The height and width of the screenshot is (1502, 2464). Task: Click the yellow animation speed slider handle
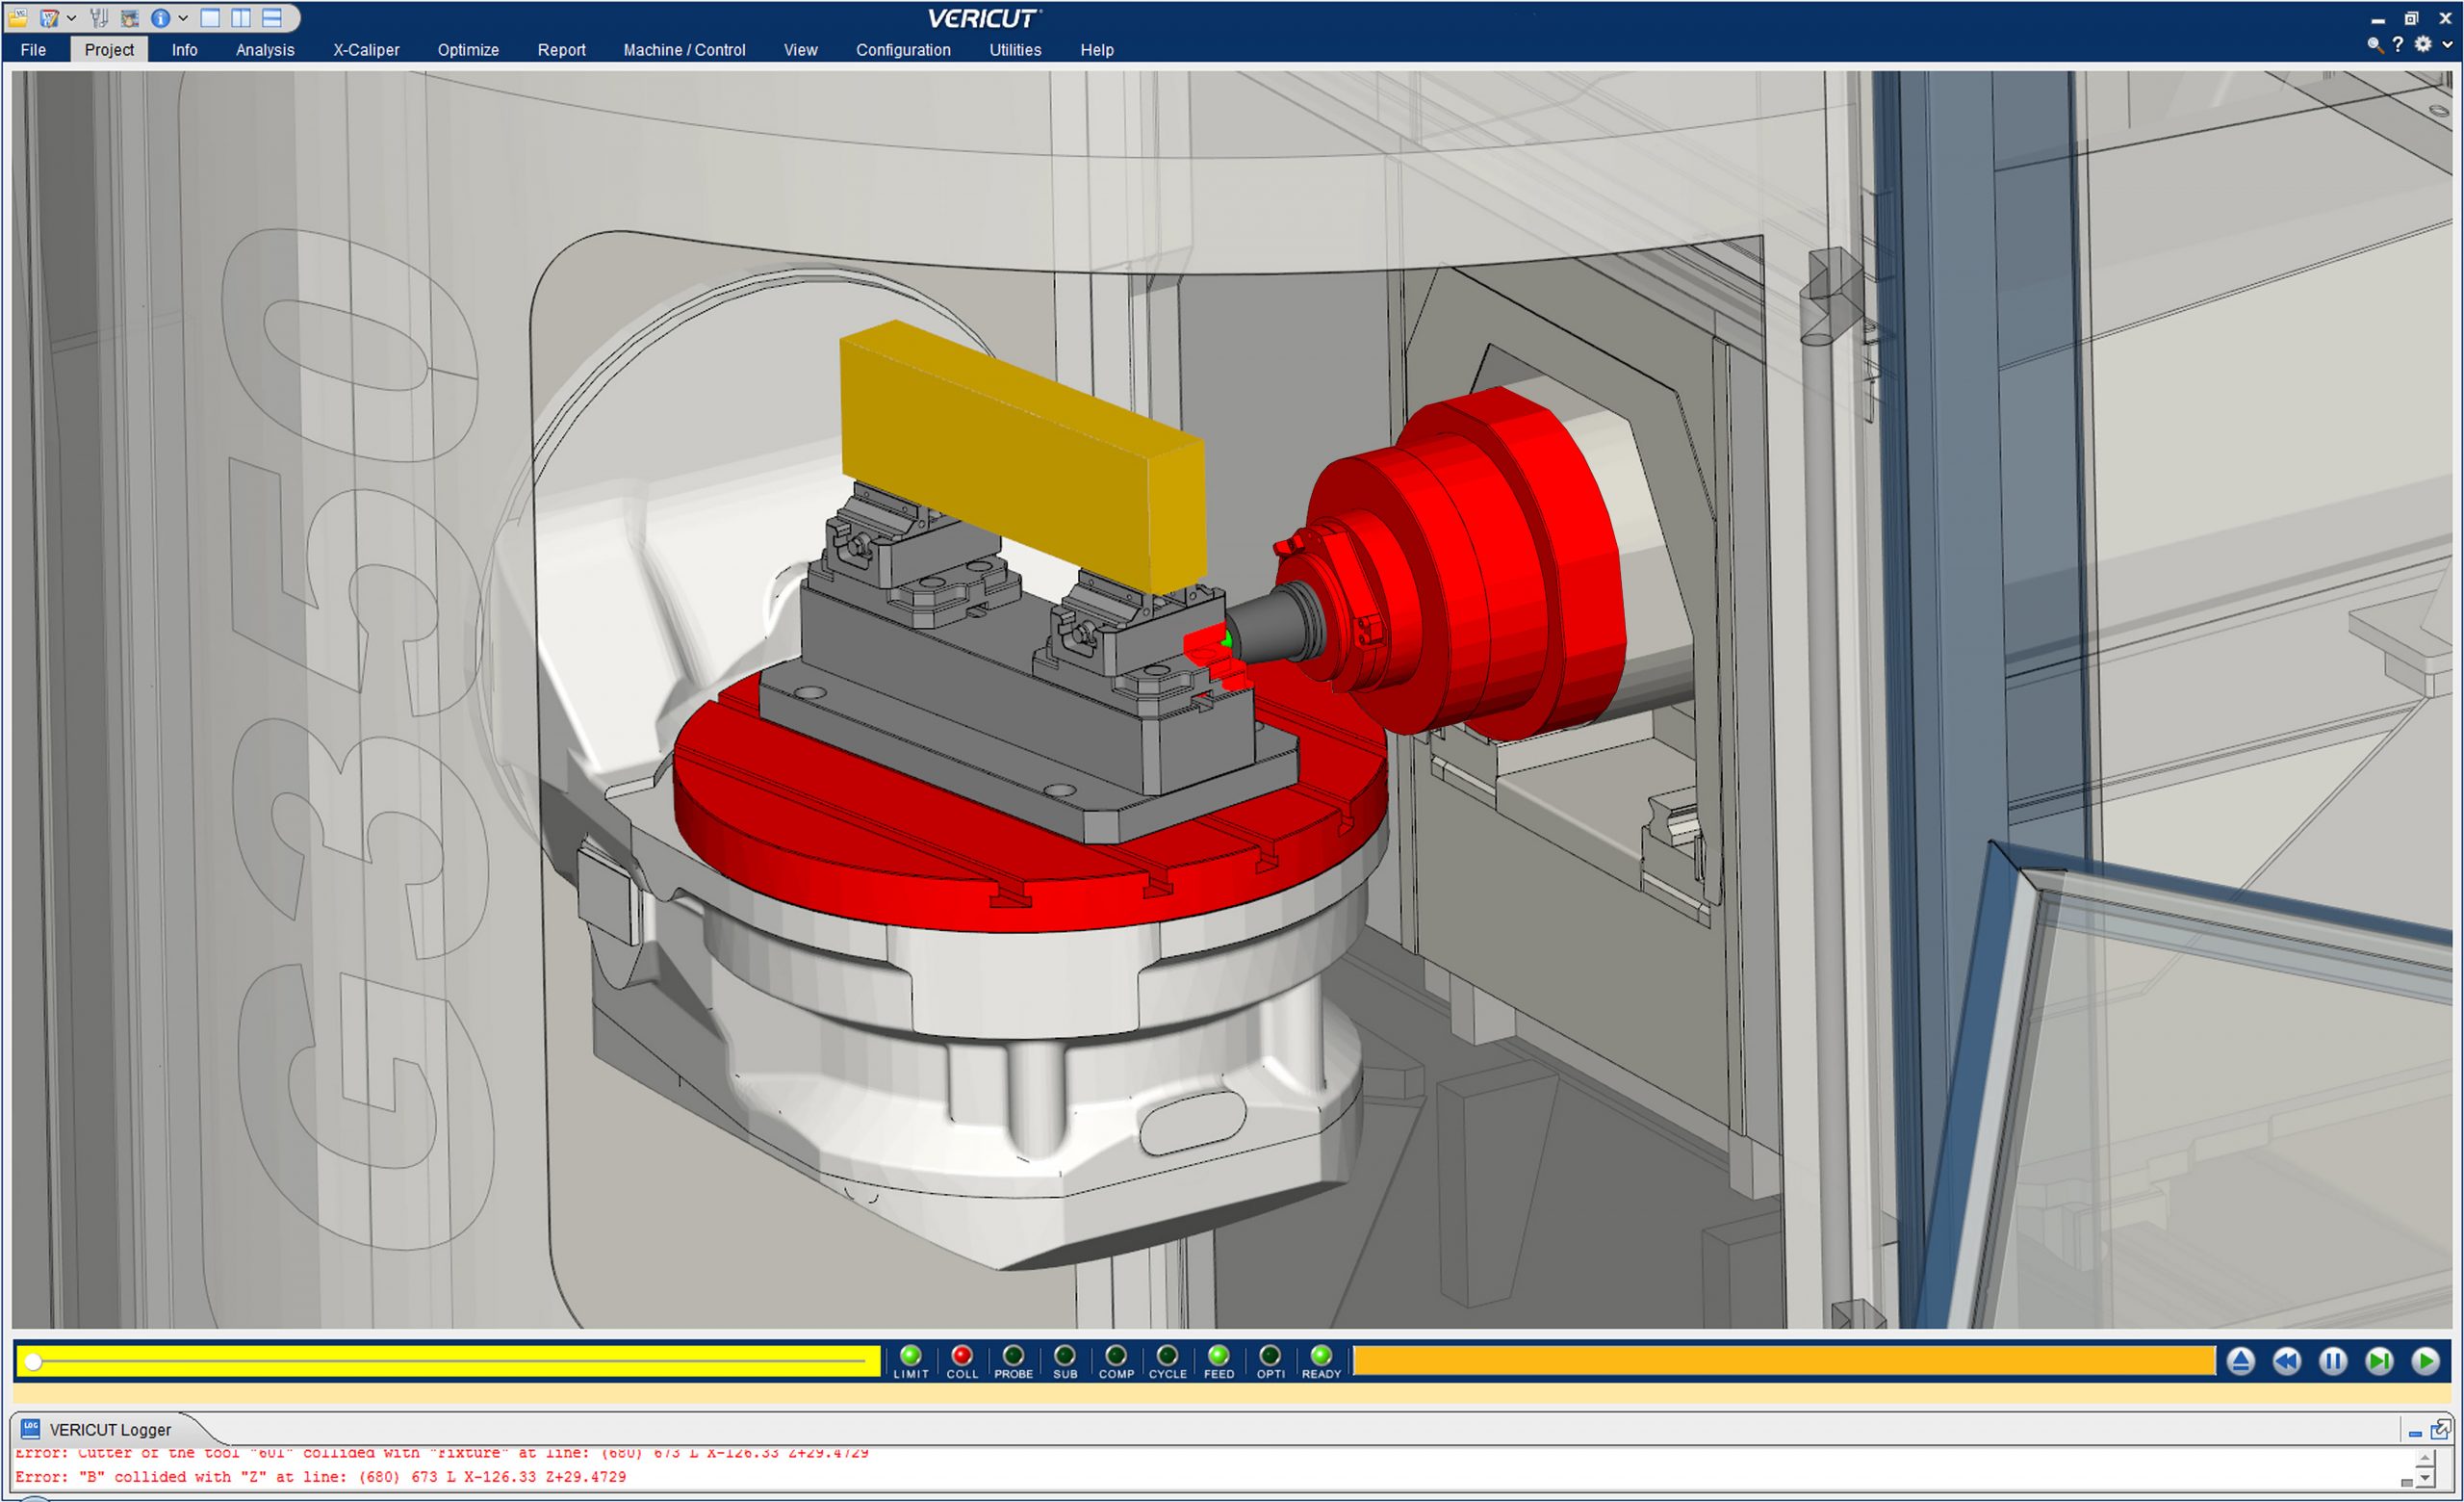pos(34,1362)
